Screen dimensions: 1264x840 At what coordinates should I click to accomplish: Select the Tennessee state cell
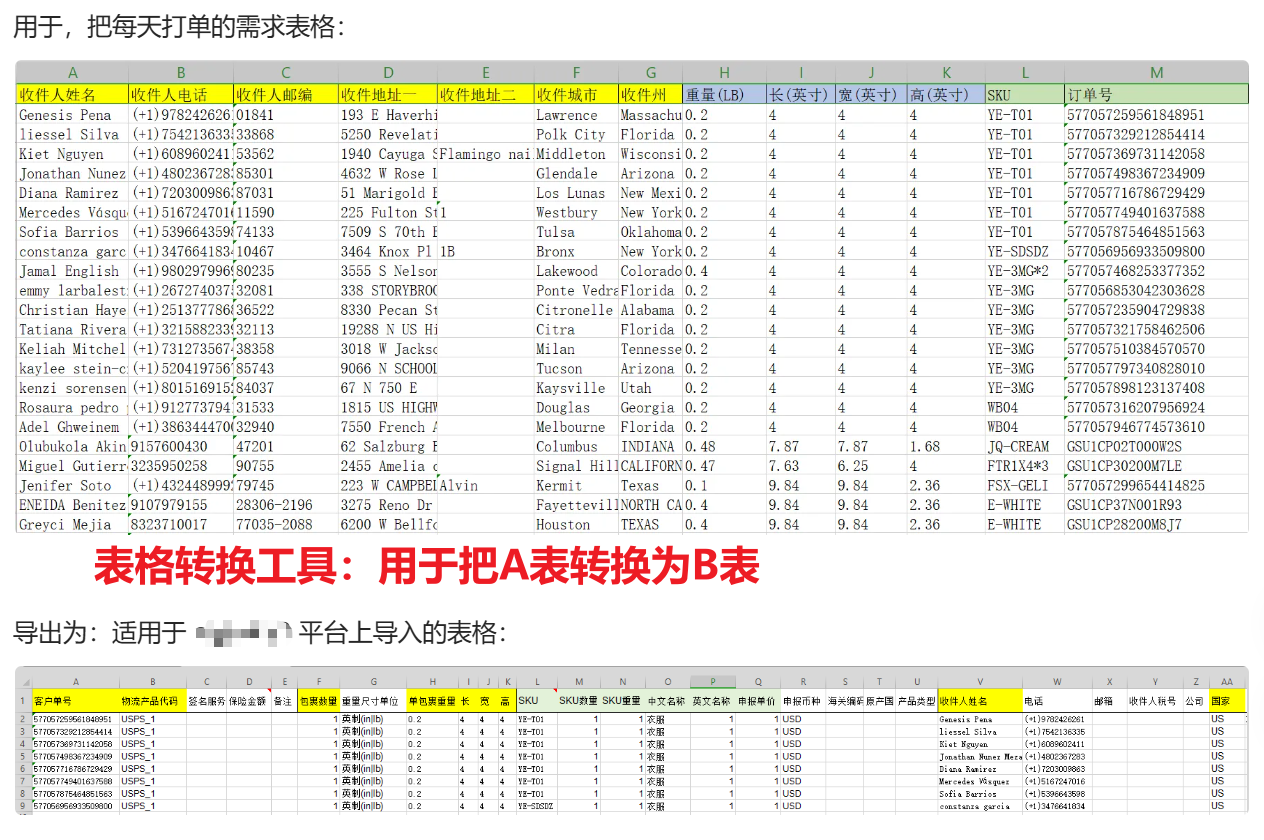(x=650, y=349)
